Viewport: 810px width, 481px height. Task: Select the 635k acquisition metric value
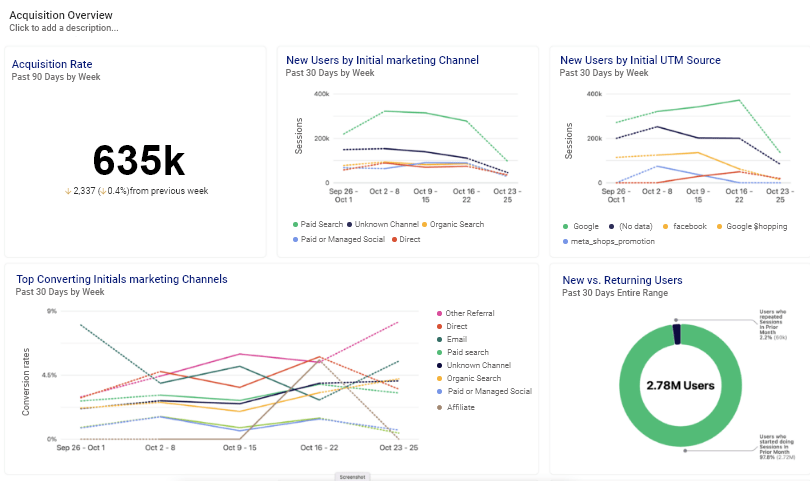click(138, 160)
